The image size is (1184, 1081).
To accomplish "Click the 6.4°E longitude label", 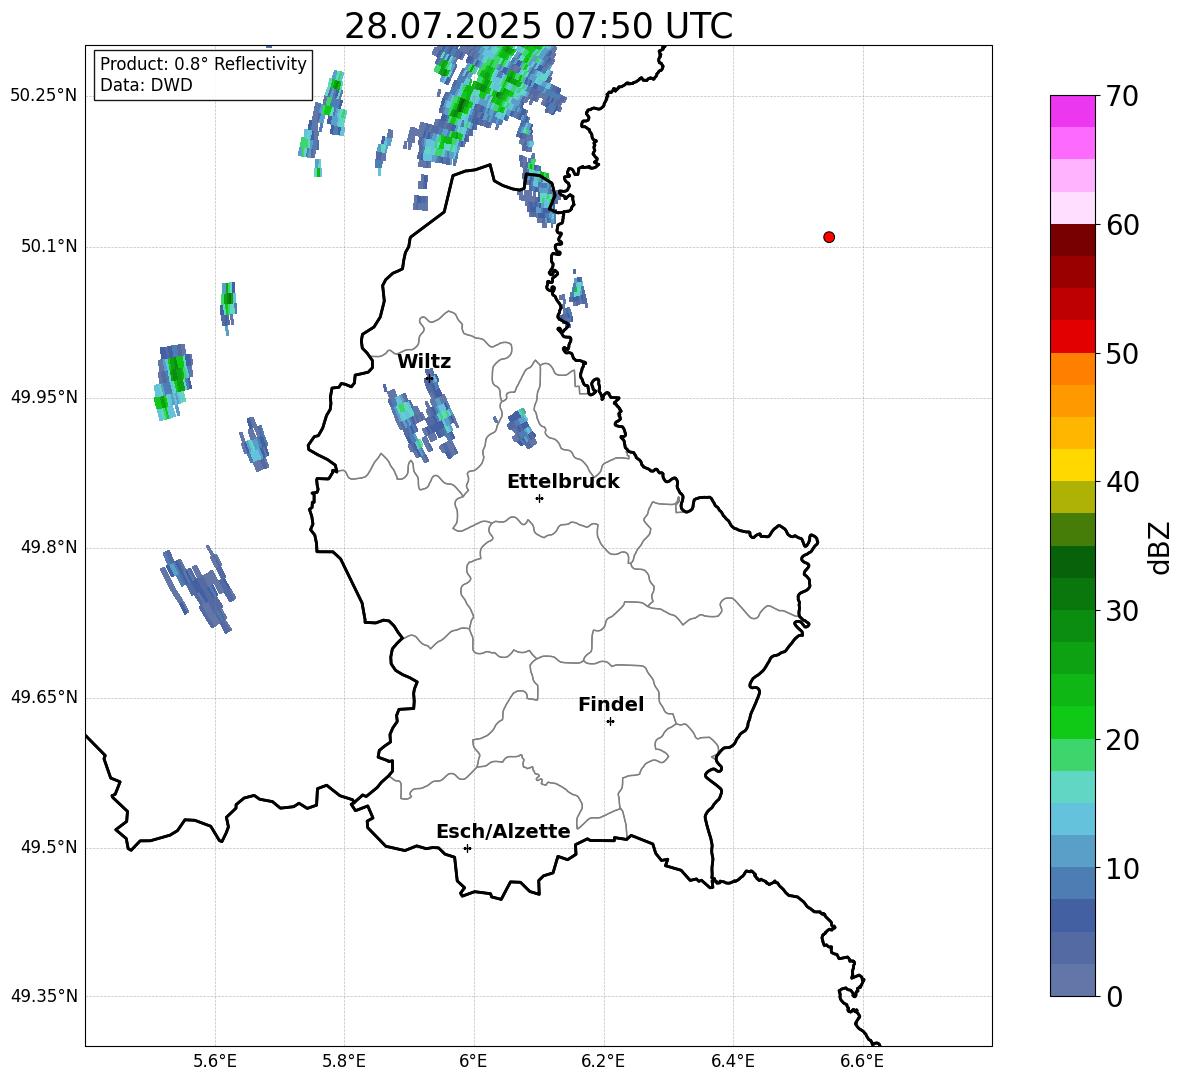I will pos(732,1061).
